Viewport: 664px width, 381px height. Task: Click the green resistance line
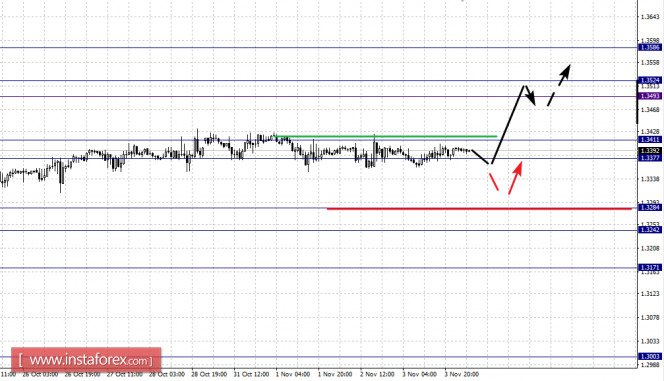(x=386, y=136)
